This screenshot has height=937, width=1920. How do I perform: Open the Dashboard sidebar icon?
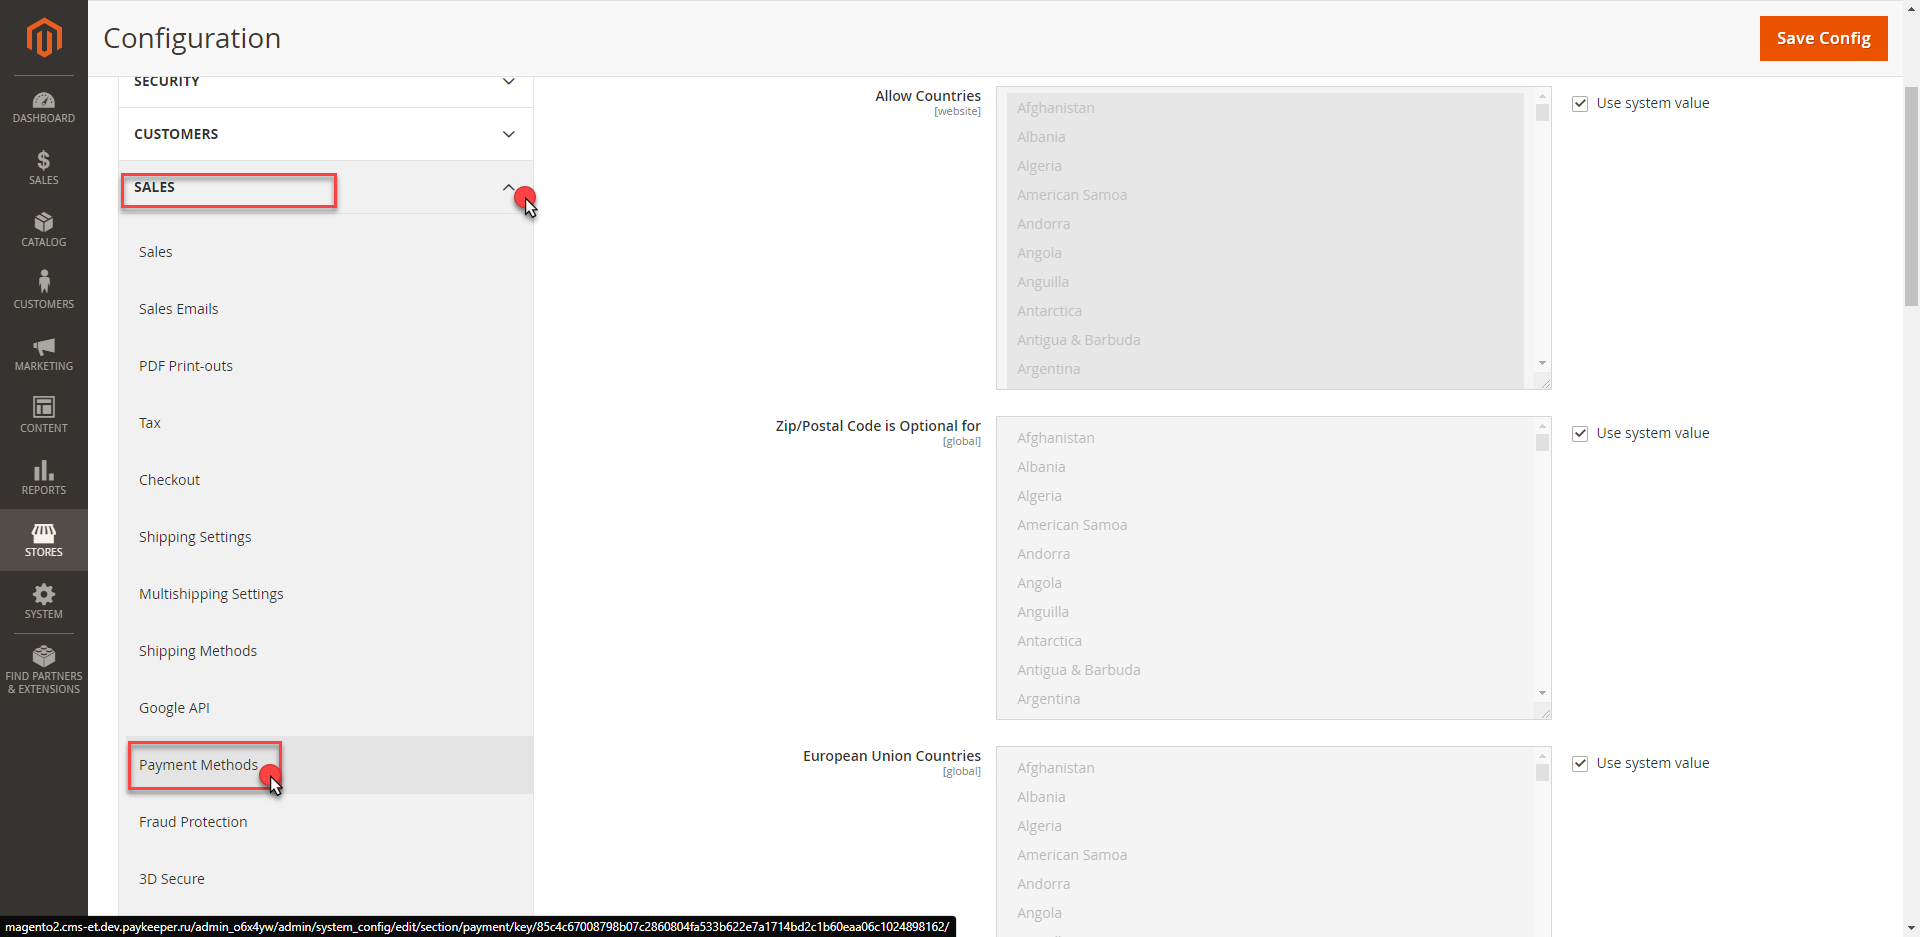pos(44,107)
